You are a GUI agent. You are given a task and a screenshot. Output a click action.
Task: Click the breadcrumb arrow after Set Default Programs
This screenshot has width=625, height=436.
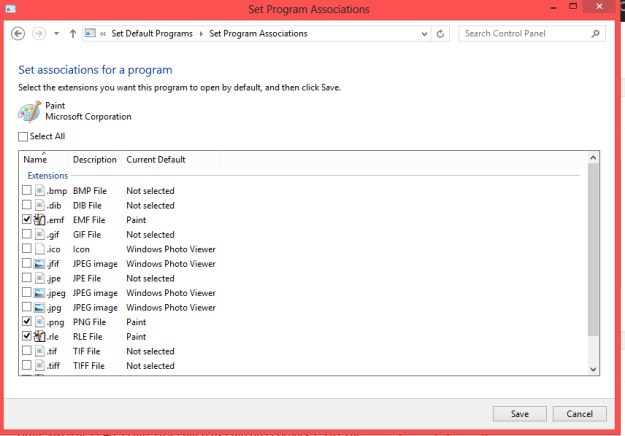(x=201, y=34)
